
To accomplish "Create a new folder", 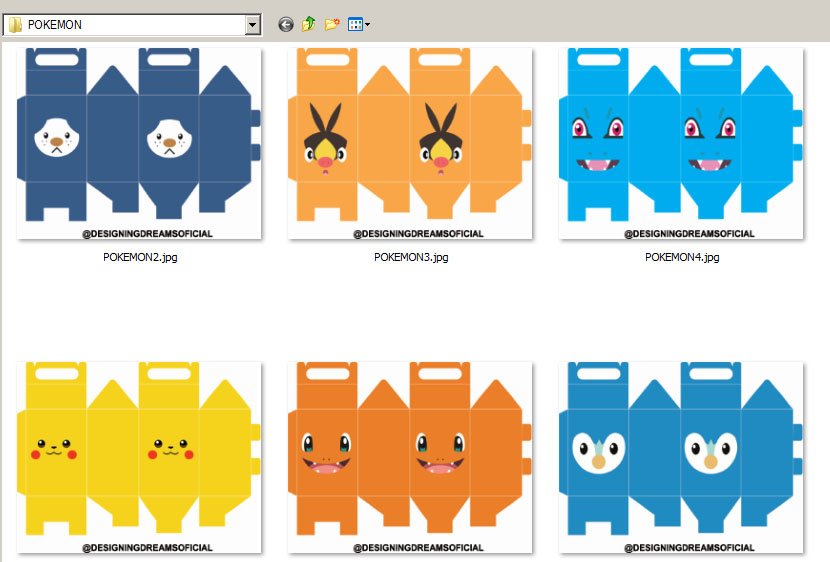I will coord(332,24).
